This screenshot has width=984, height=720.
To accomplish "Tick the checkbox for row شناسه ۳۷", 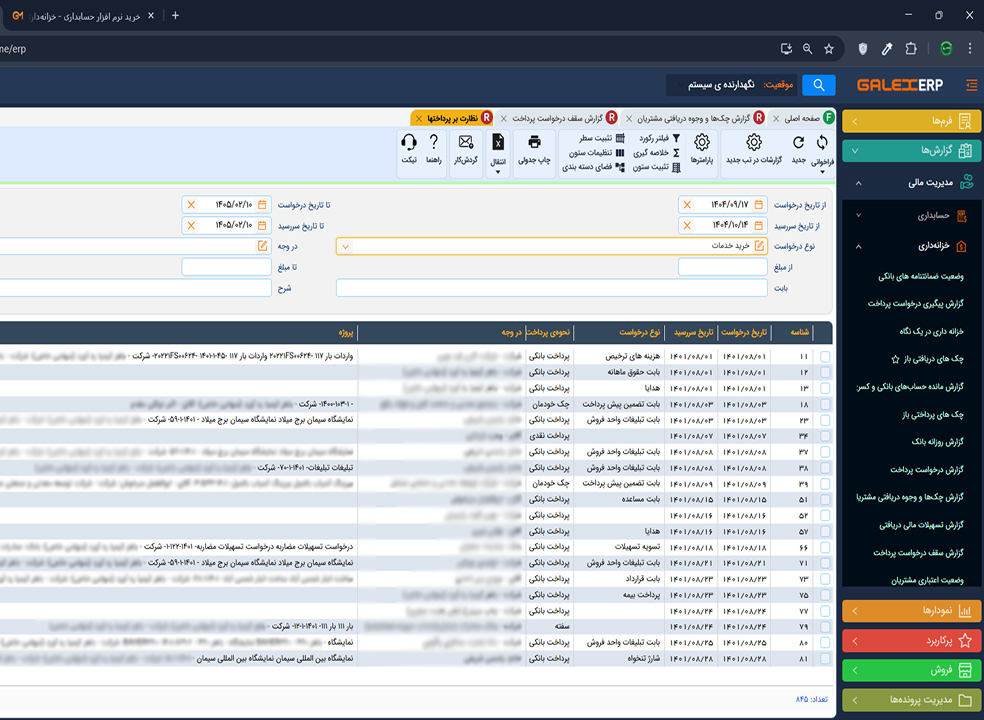I will [x=825, y=452].
